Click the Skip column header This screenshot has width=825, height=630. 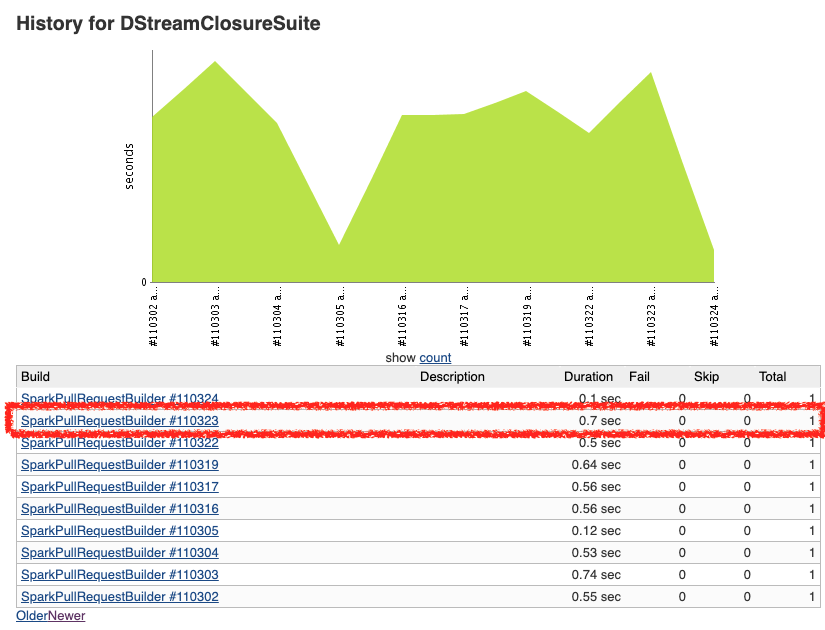pos(706,377)
